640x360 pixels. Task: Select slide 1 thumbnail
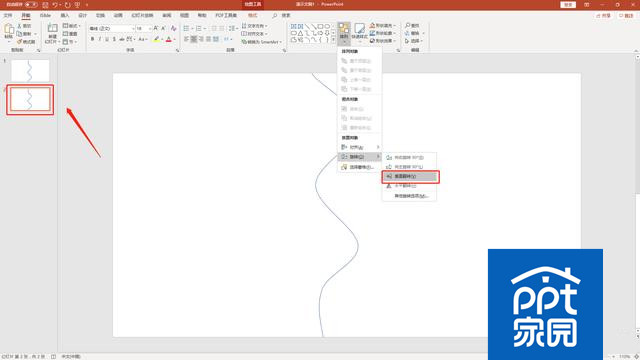(30, 71)
